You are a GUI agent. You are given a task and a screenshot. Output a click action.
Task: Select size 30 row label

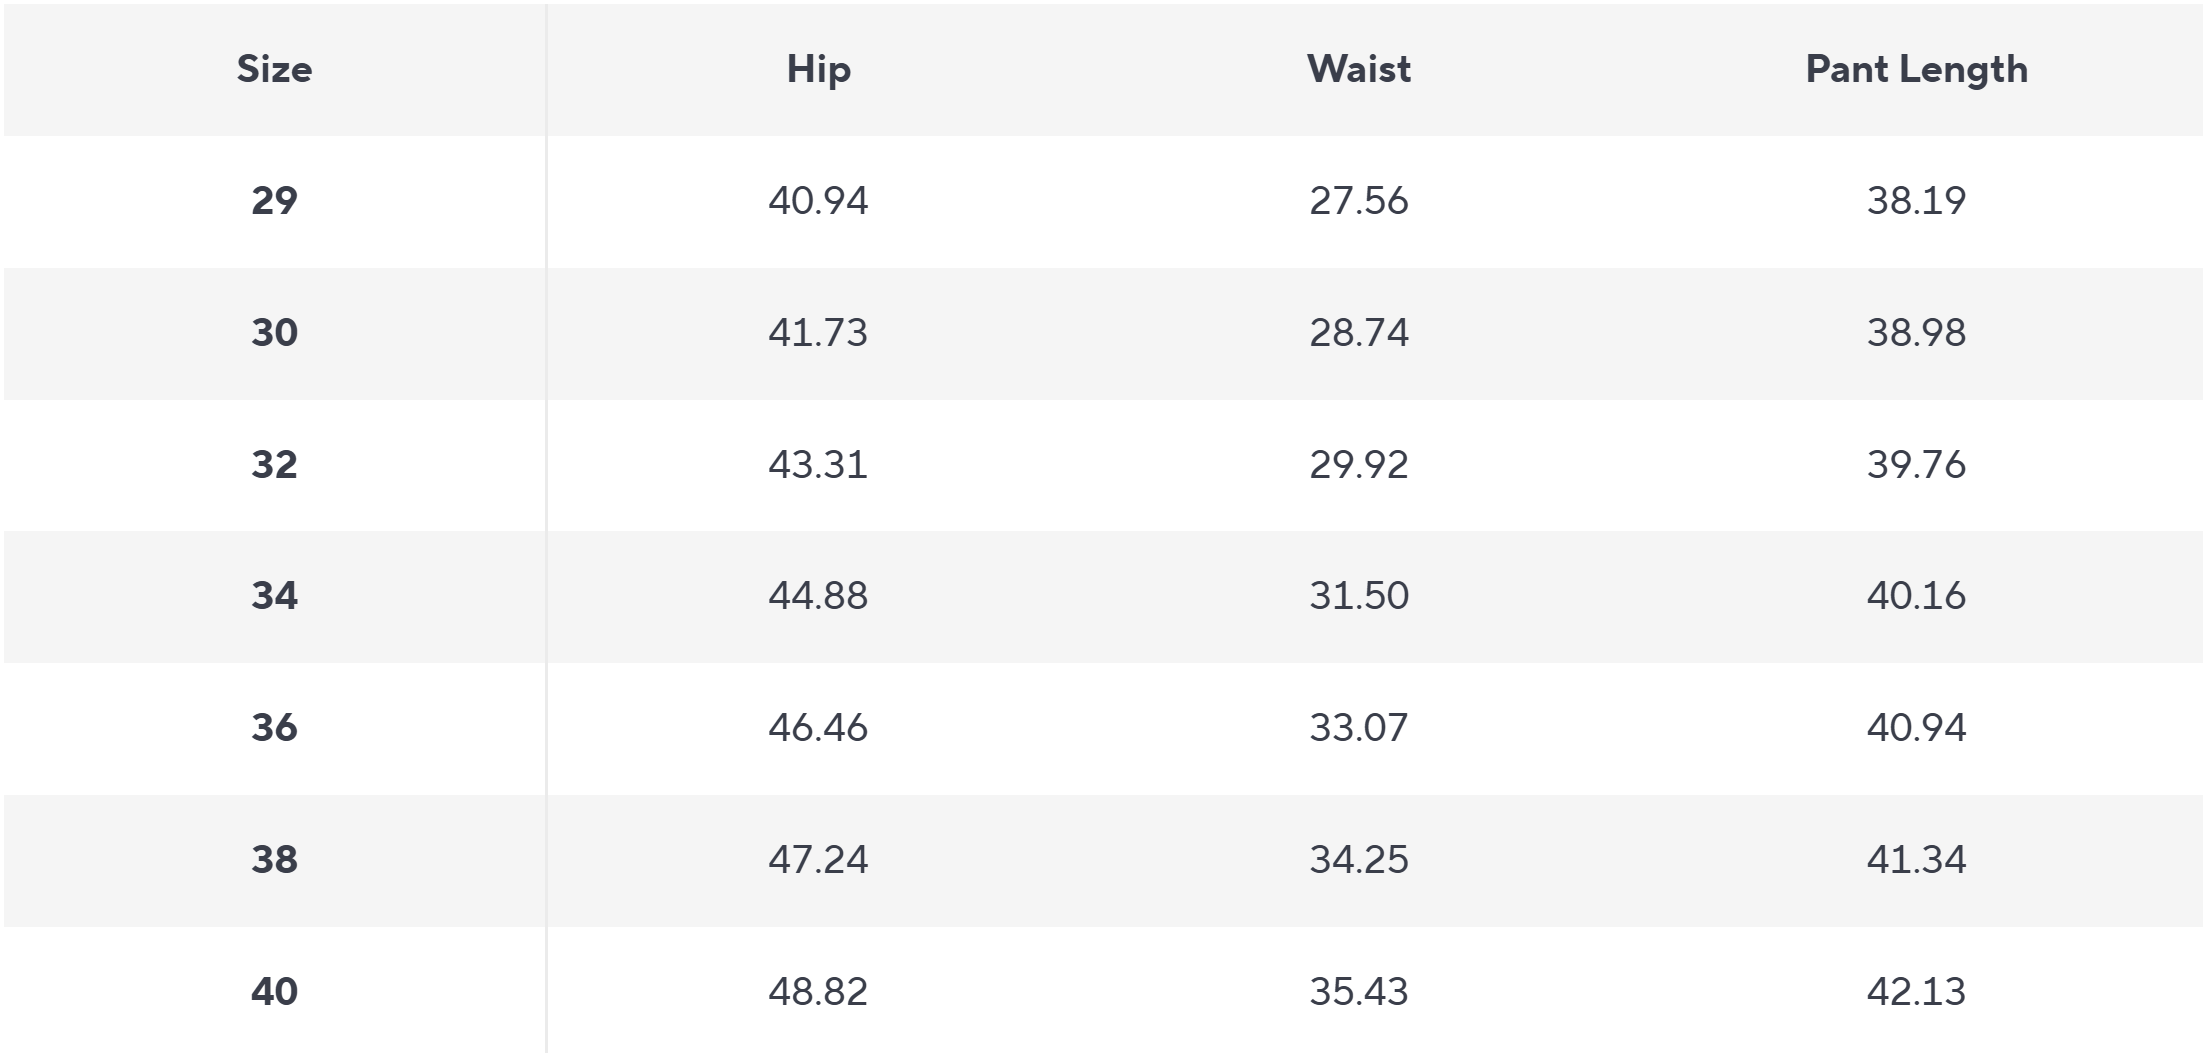[x=274, y=332]
